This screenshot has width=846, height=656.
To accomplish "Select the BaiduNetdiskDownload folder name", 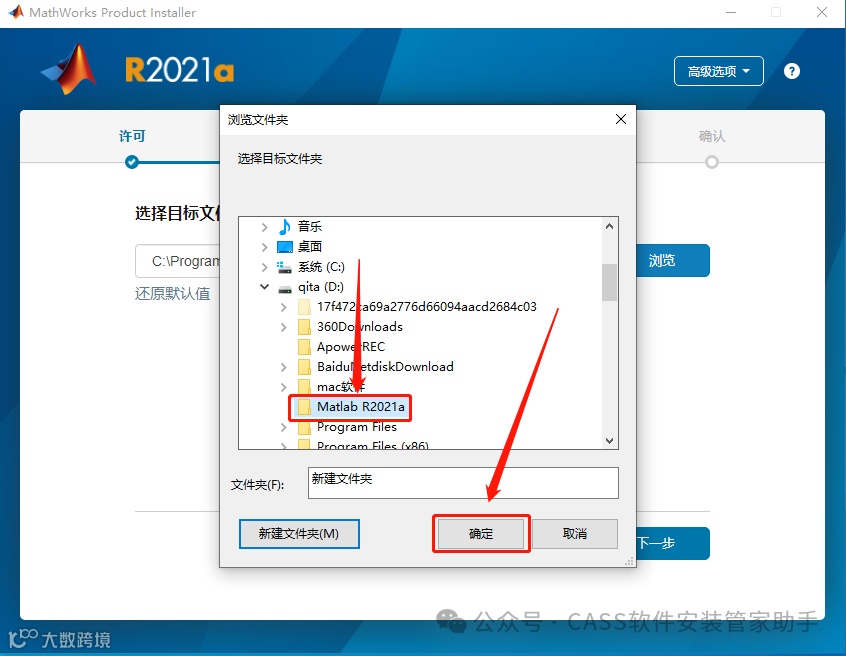I will click(x=385, y=367).
